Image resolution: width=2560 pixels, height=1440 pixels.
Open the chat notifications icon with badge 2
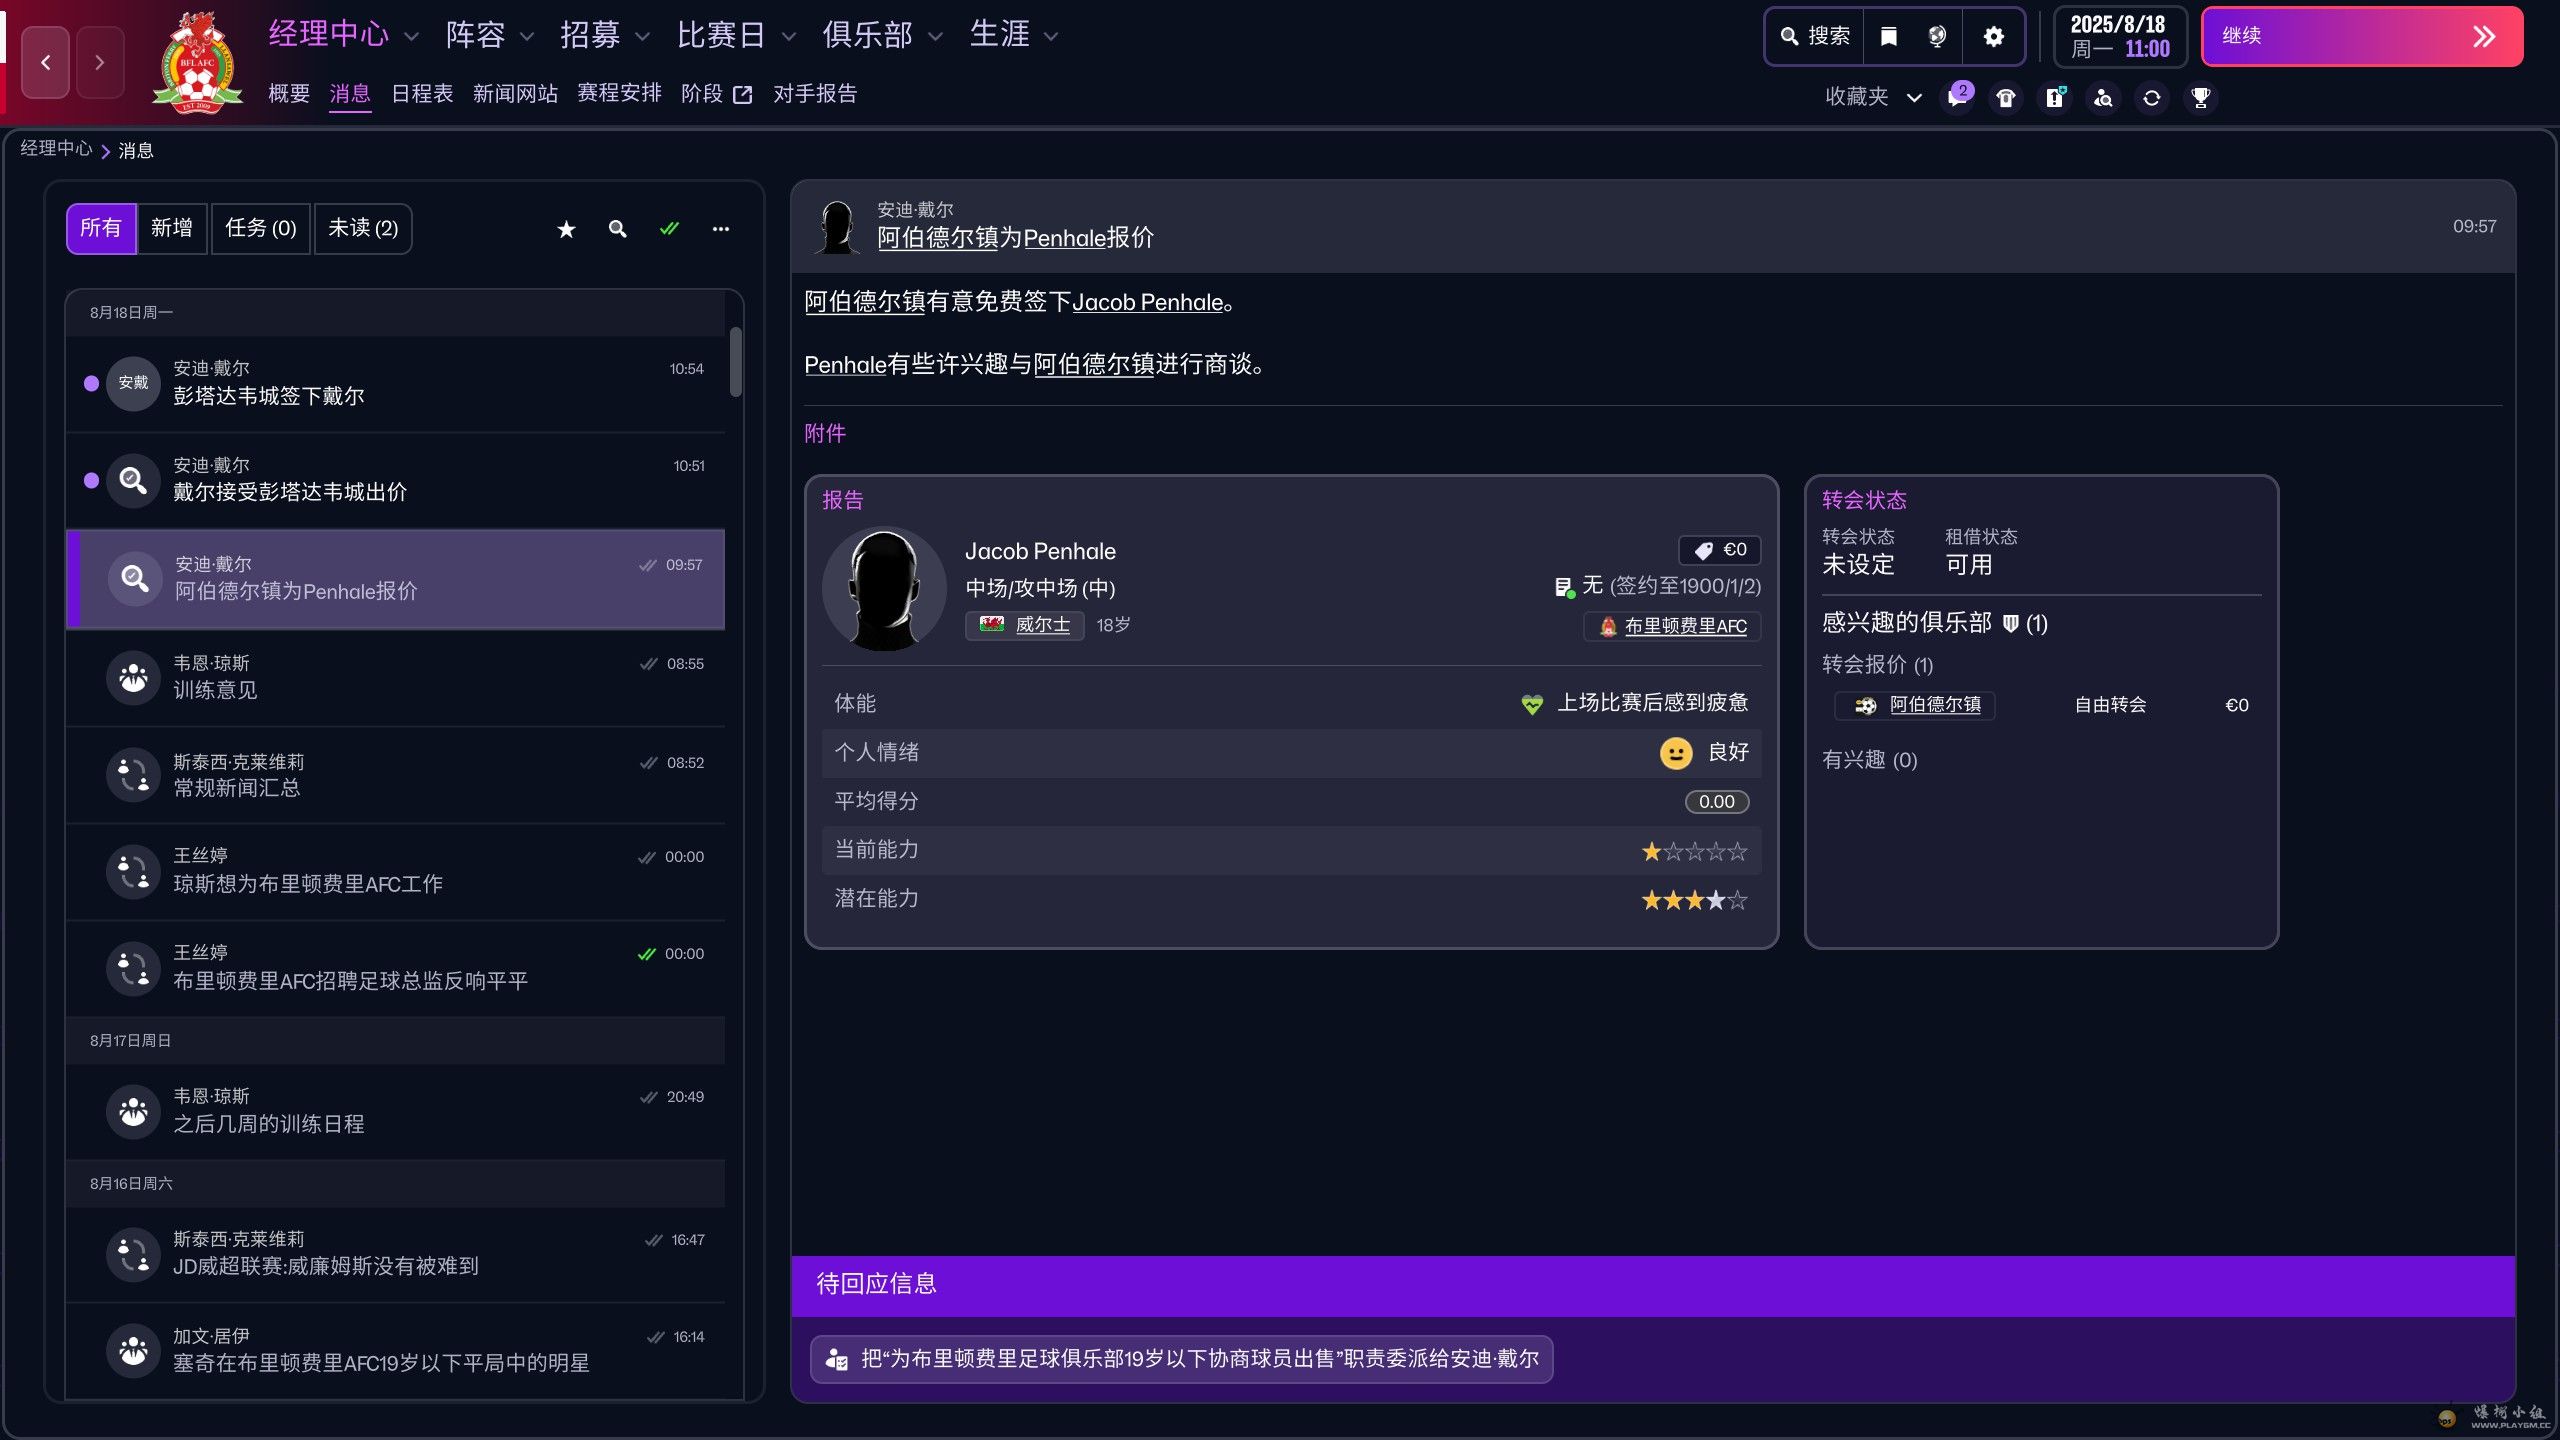tap(1957, 97)
